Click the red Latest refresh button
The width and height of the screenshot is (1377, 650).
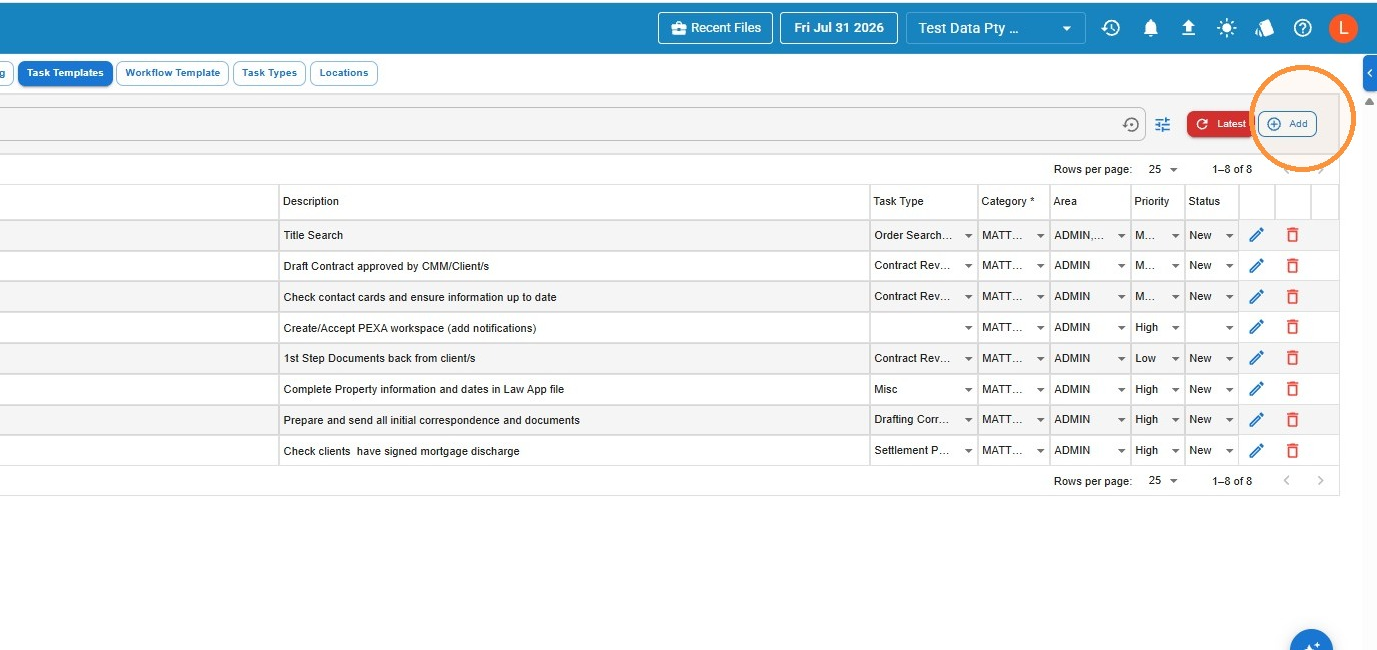pos(1221,124)
